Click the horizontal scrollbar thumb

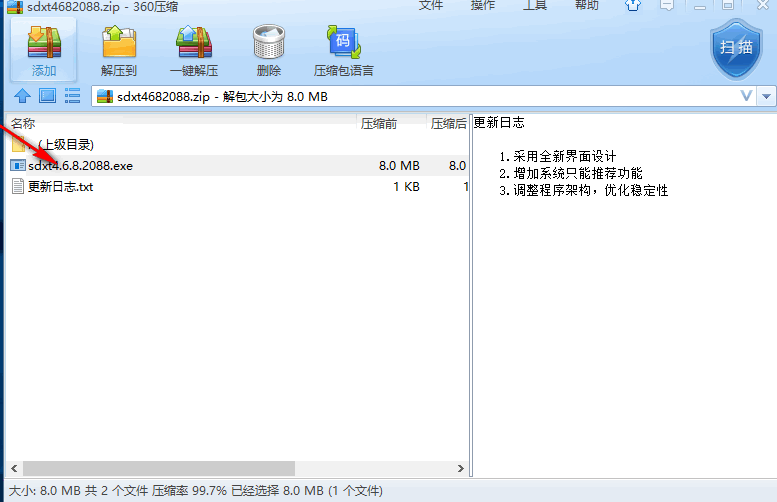tap(159, 468)
